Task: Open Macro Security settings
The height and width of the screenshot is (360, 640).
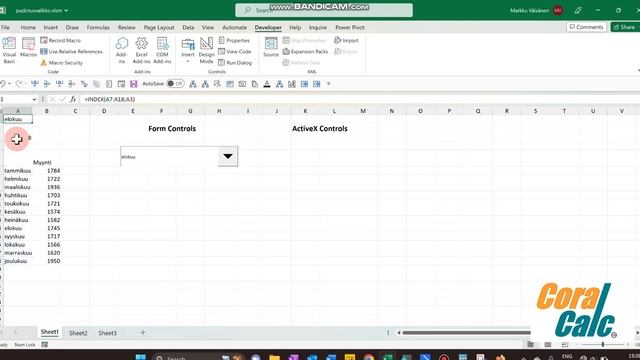Action: 61,63
